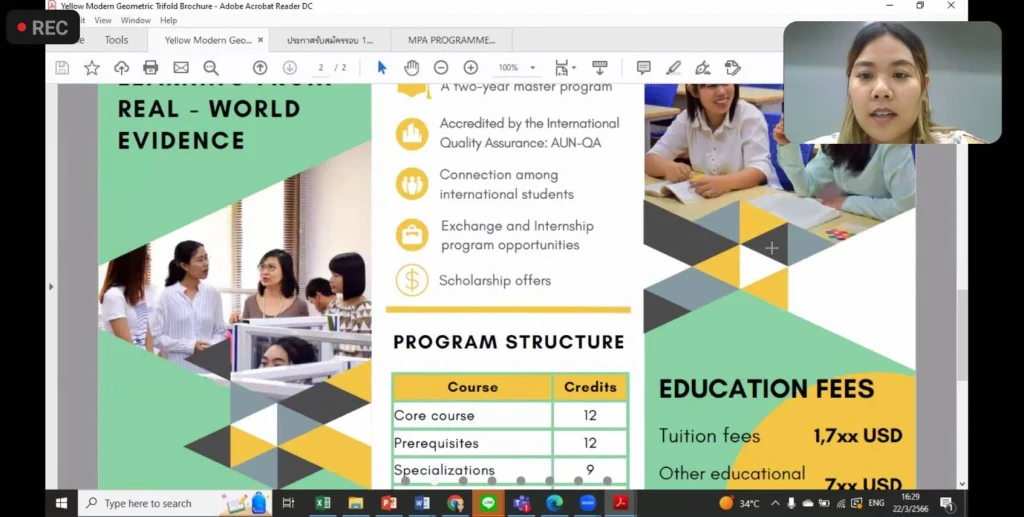The image size is (1024, 517).
Task: Activate the Hand pan tool
Action: point(411,67)
